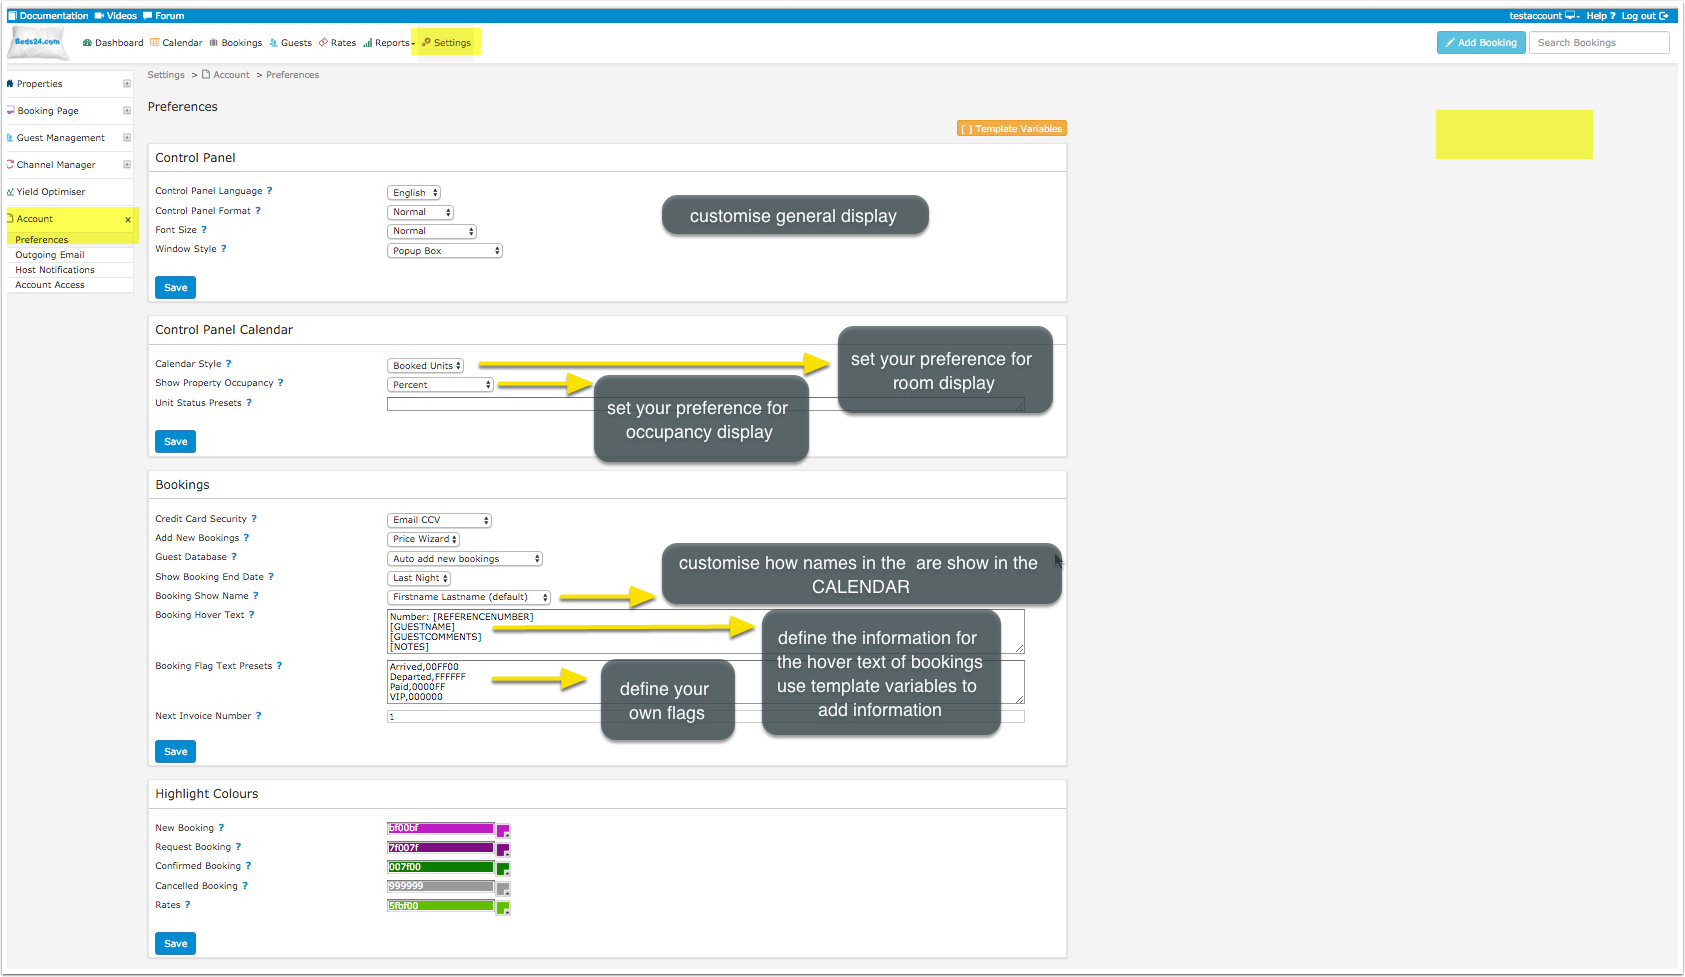Open the Videos link
This screenshot has width=1685, height=977.
[116, 16]
